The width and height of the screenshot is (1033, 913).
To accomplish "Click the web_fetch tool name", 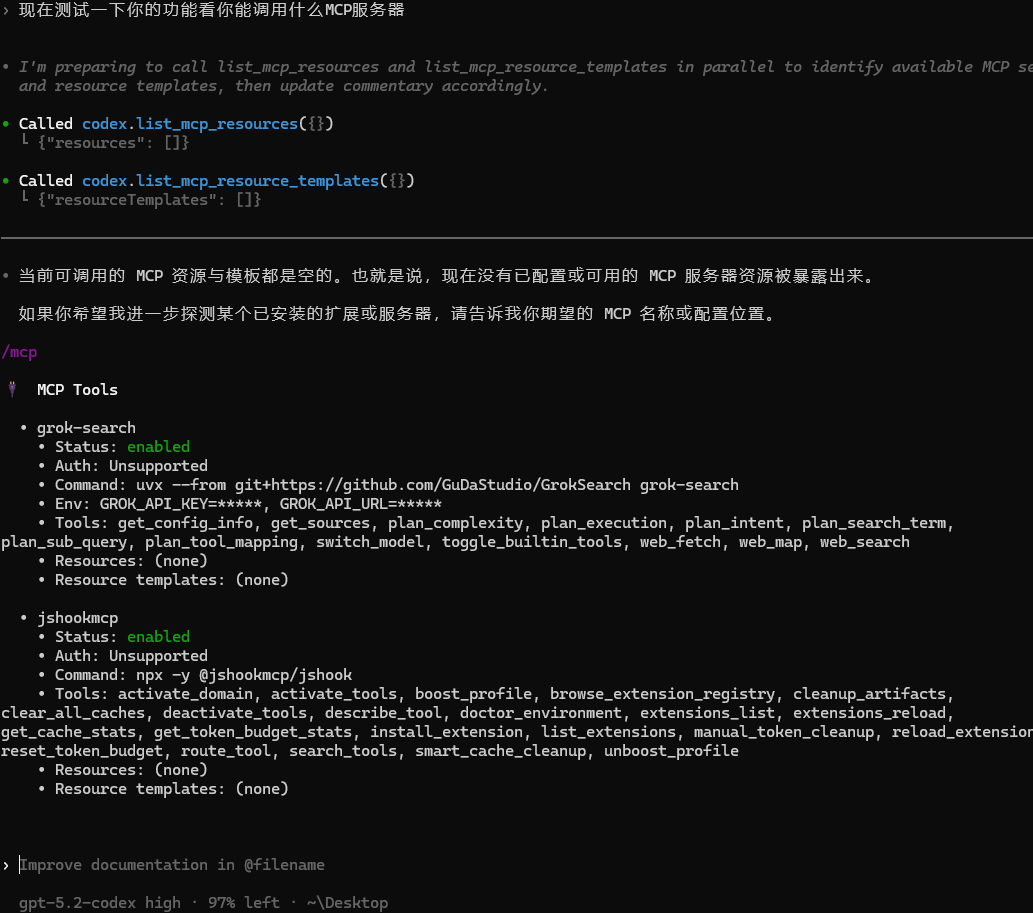I will (680, 542).
